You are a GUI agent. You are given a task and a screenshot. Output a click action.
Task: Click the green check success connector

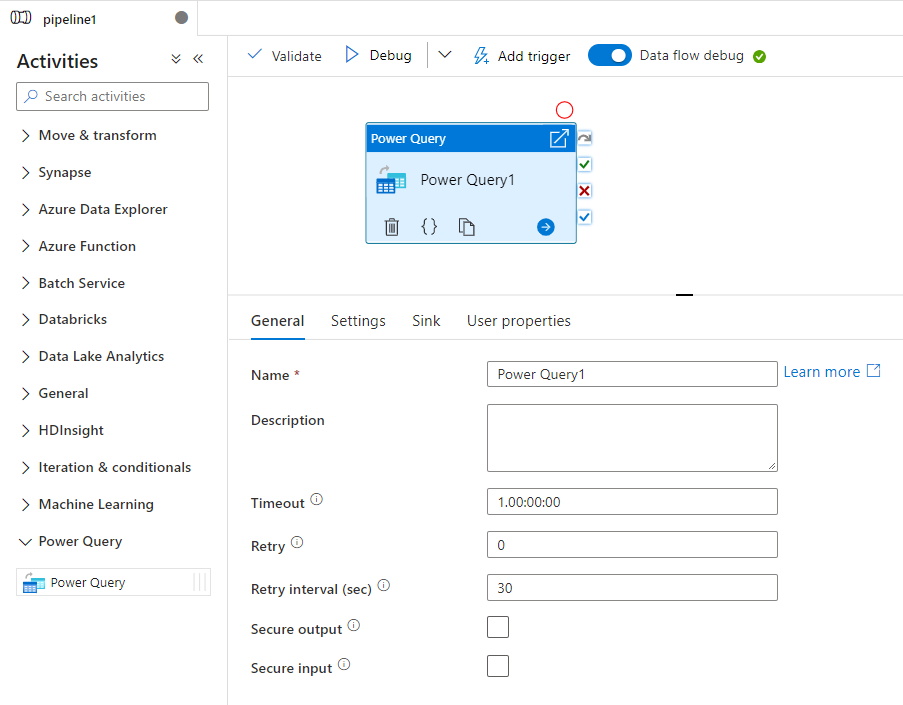click(585, 164)
